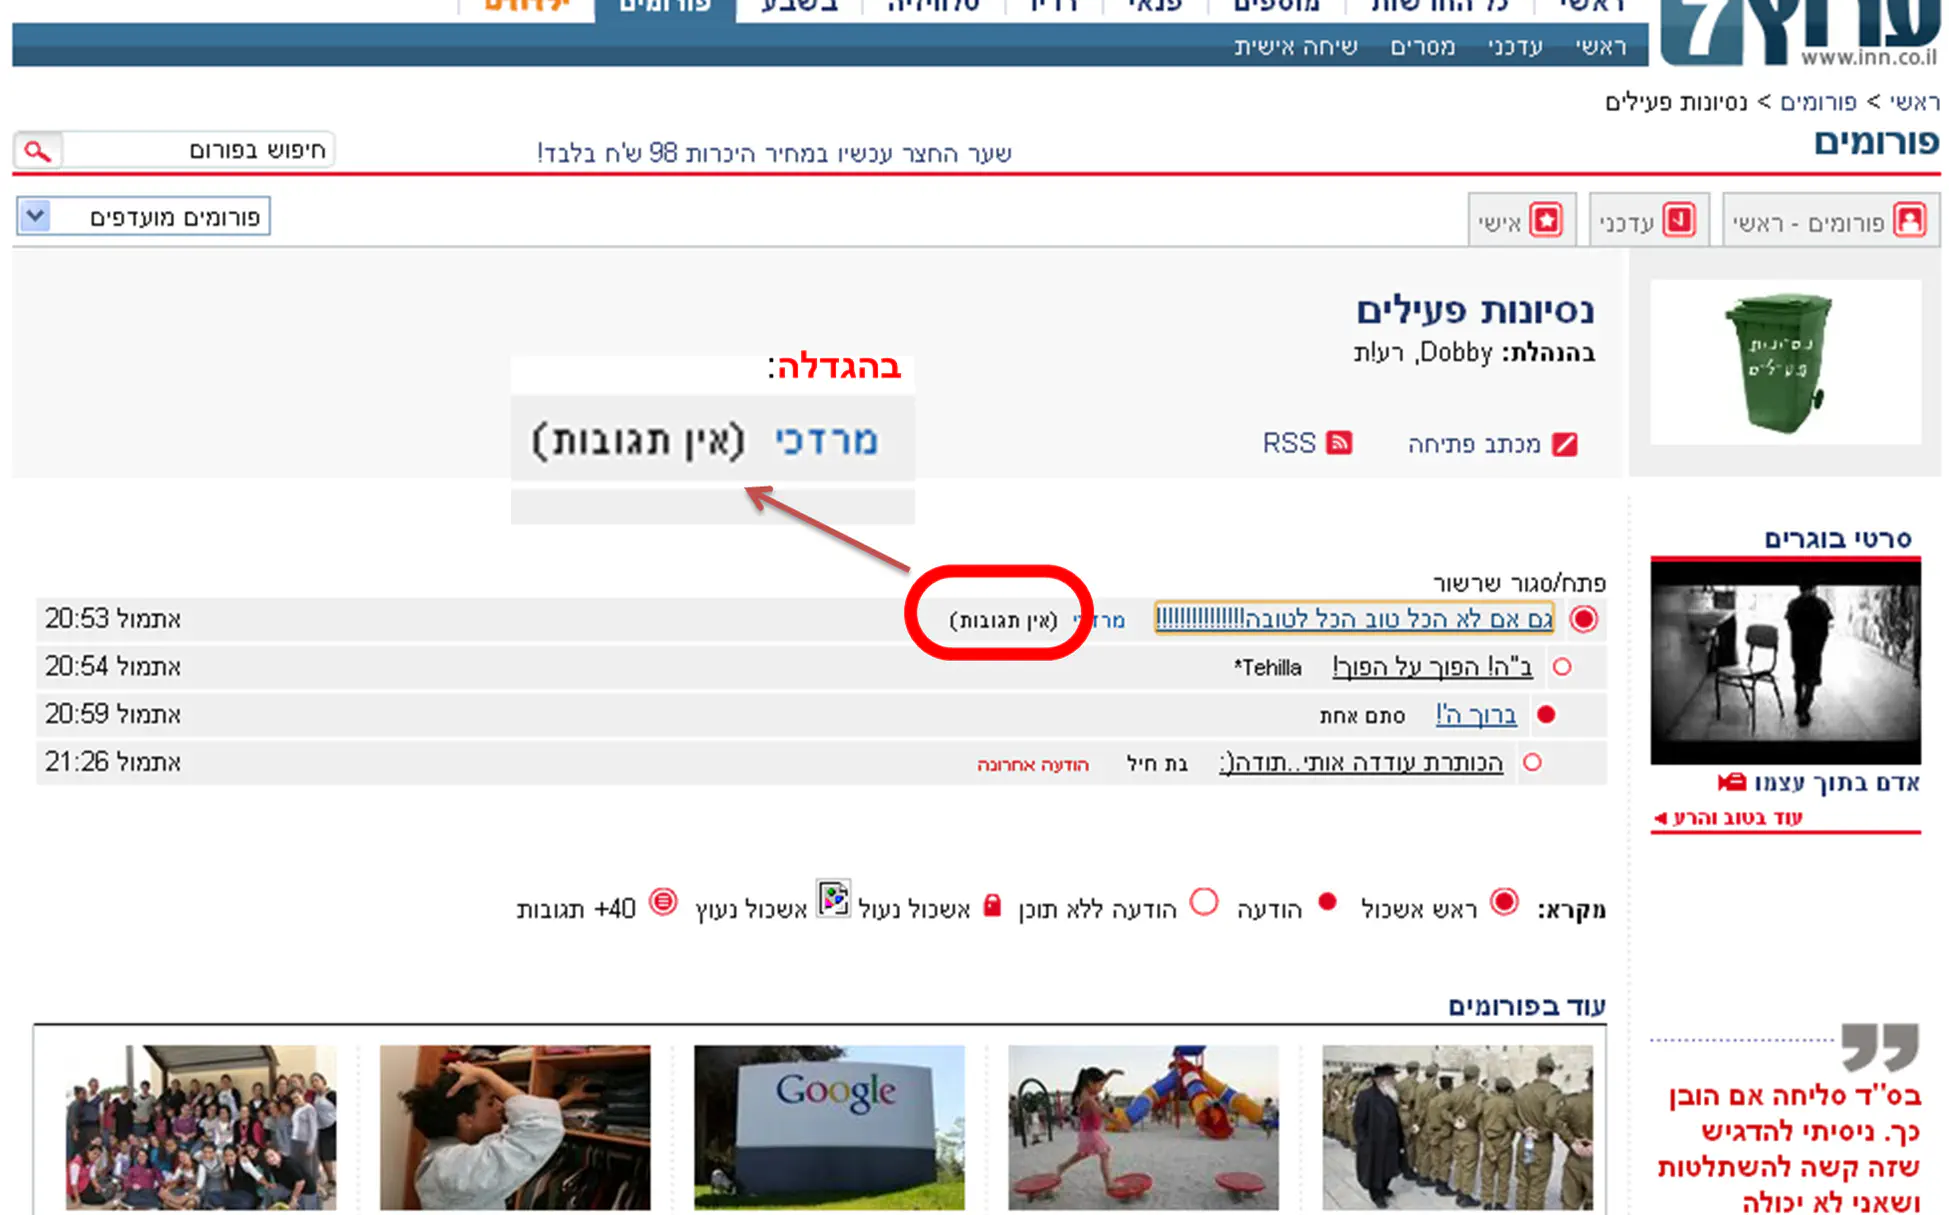The height and width of the screenshot is (1215, 1949).
Task: Click the RSS feed icon
Action: tap(1338, 443)
